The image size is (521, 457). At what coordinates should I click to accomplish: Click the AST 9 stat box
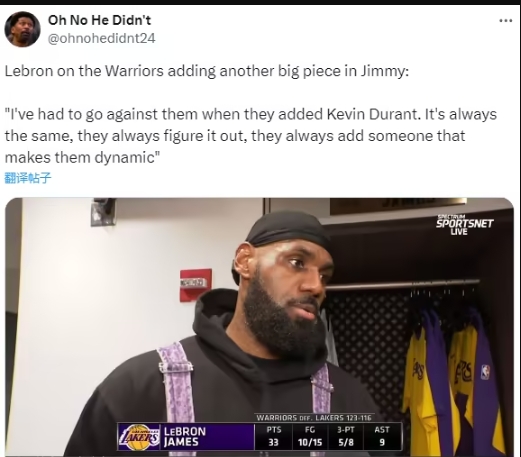point(382,437)
